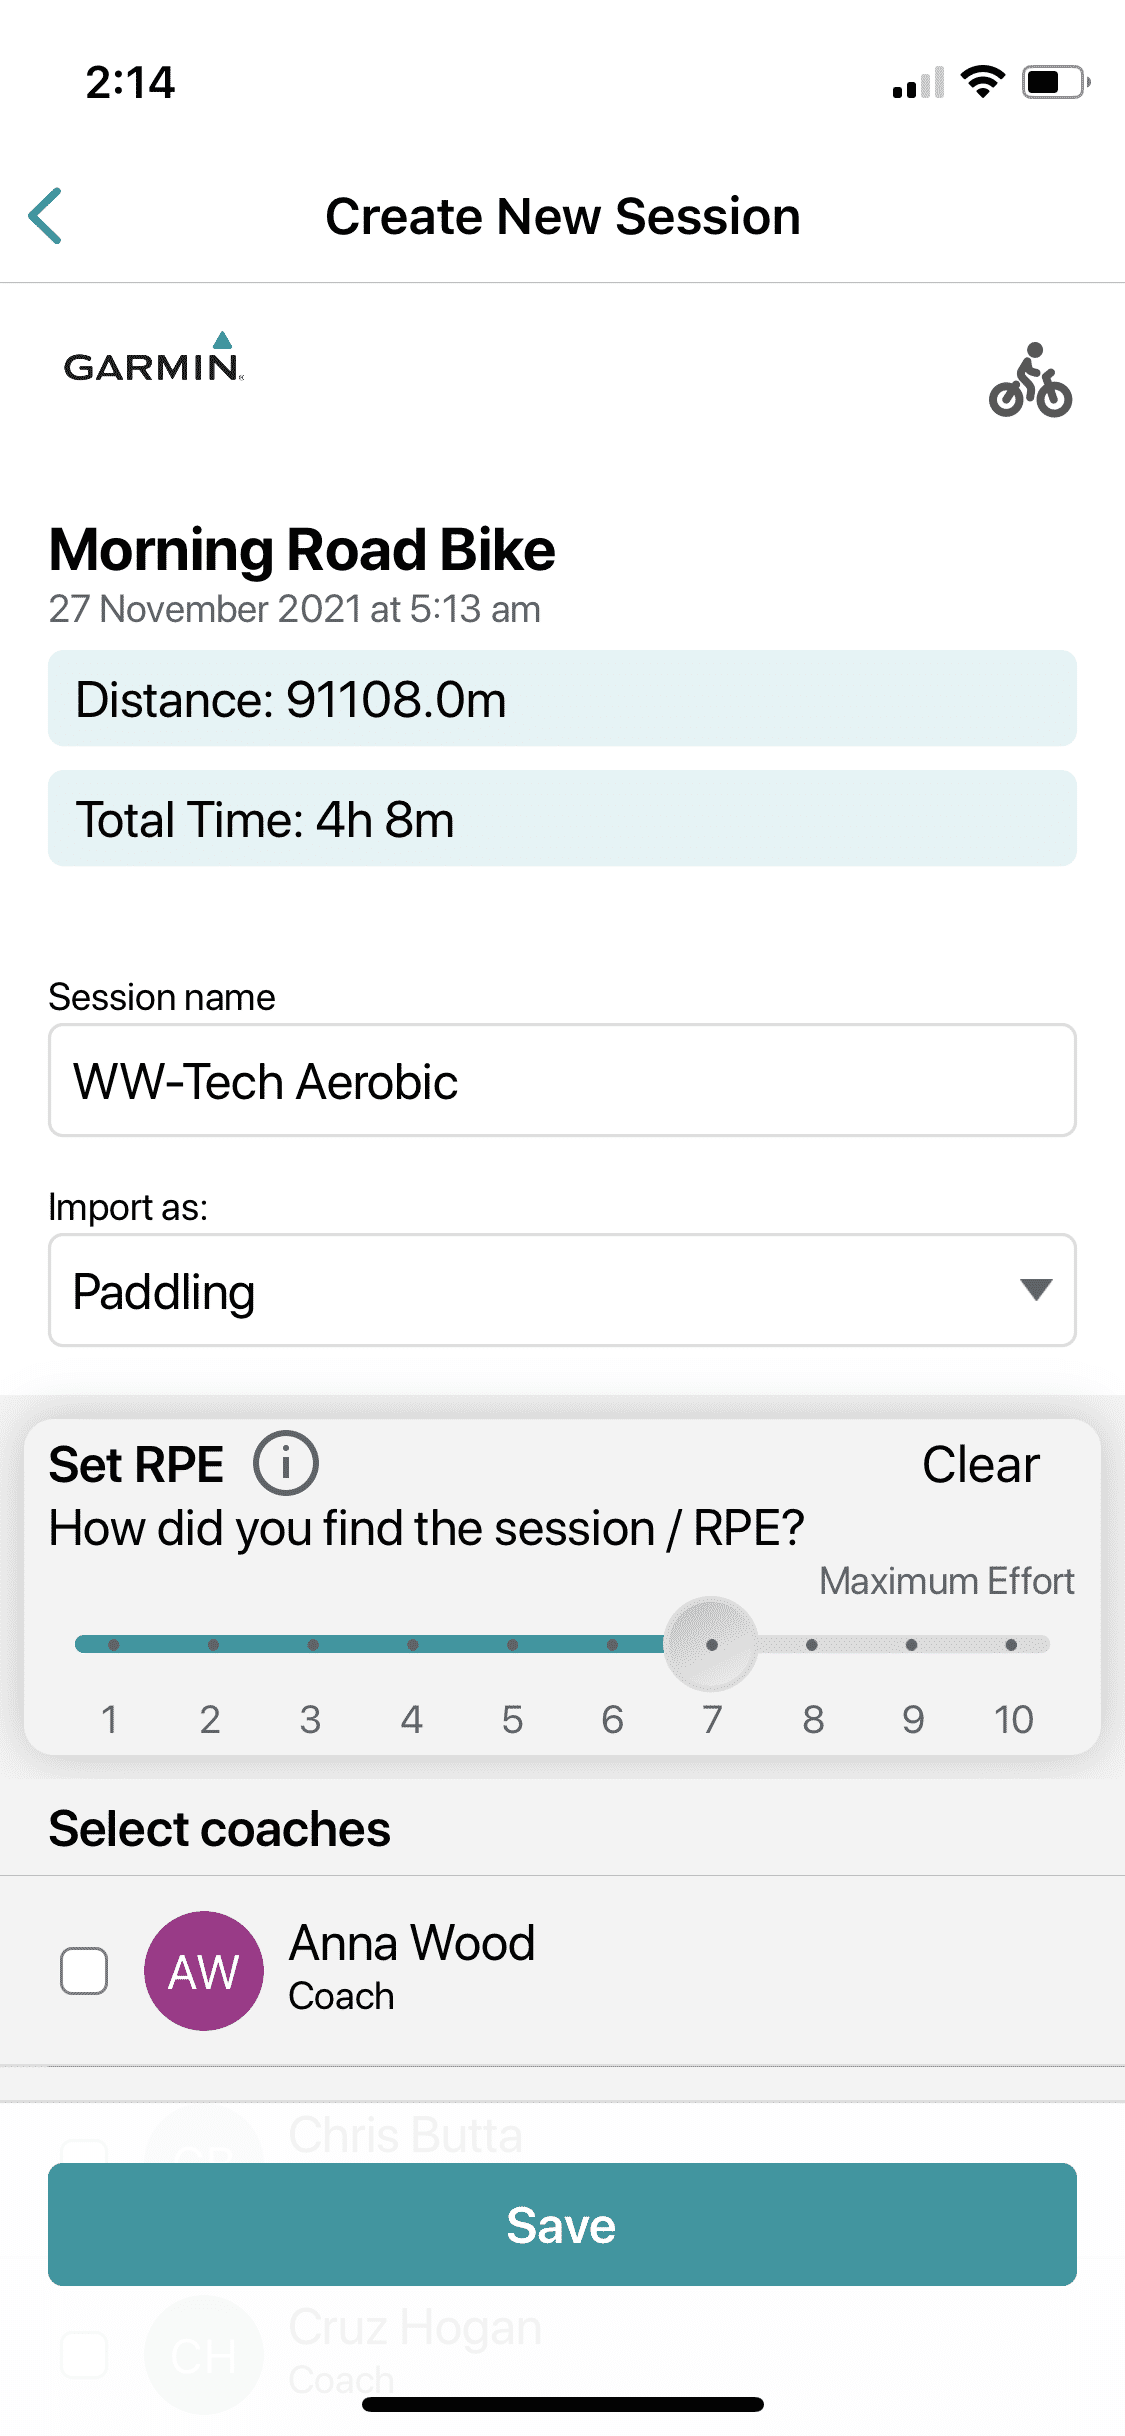Check the Anna Wood coach checkbox
The height and width of the screenshot is (2436, 1125).
pyautogui.click(x=84, y=1971)
